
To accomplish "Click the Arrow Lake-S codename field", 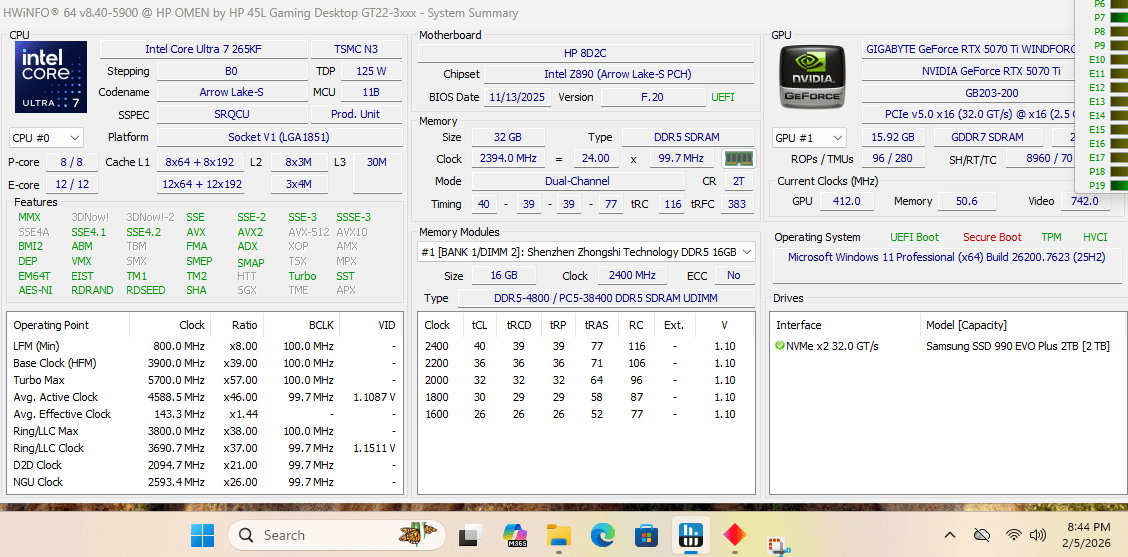I will [x=232, y=92].
